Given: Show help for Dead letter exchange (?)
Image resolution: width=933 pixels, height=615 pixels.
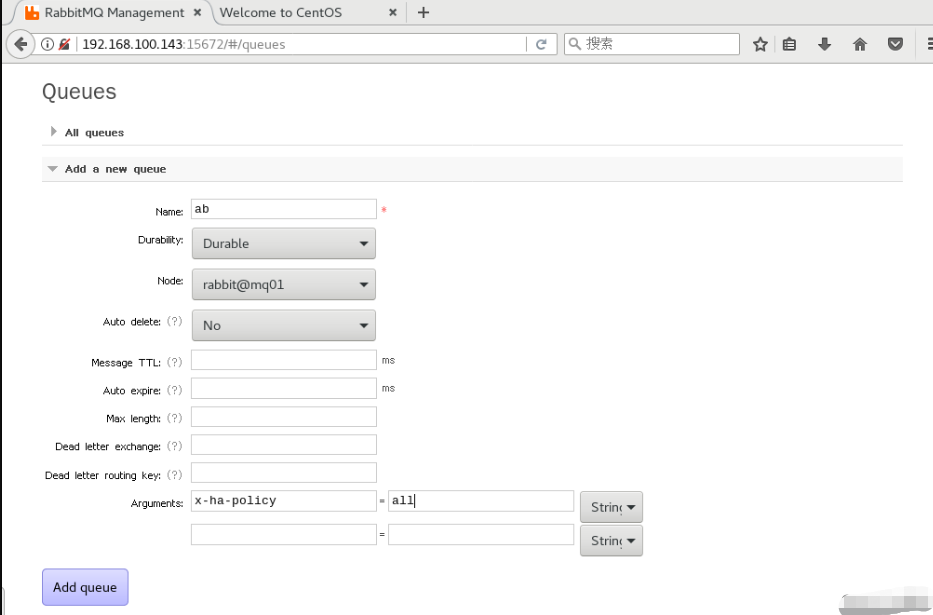Looking at the screenshot, I should [x=174, y=446].
